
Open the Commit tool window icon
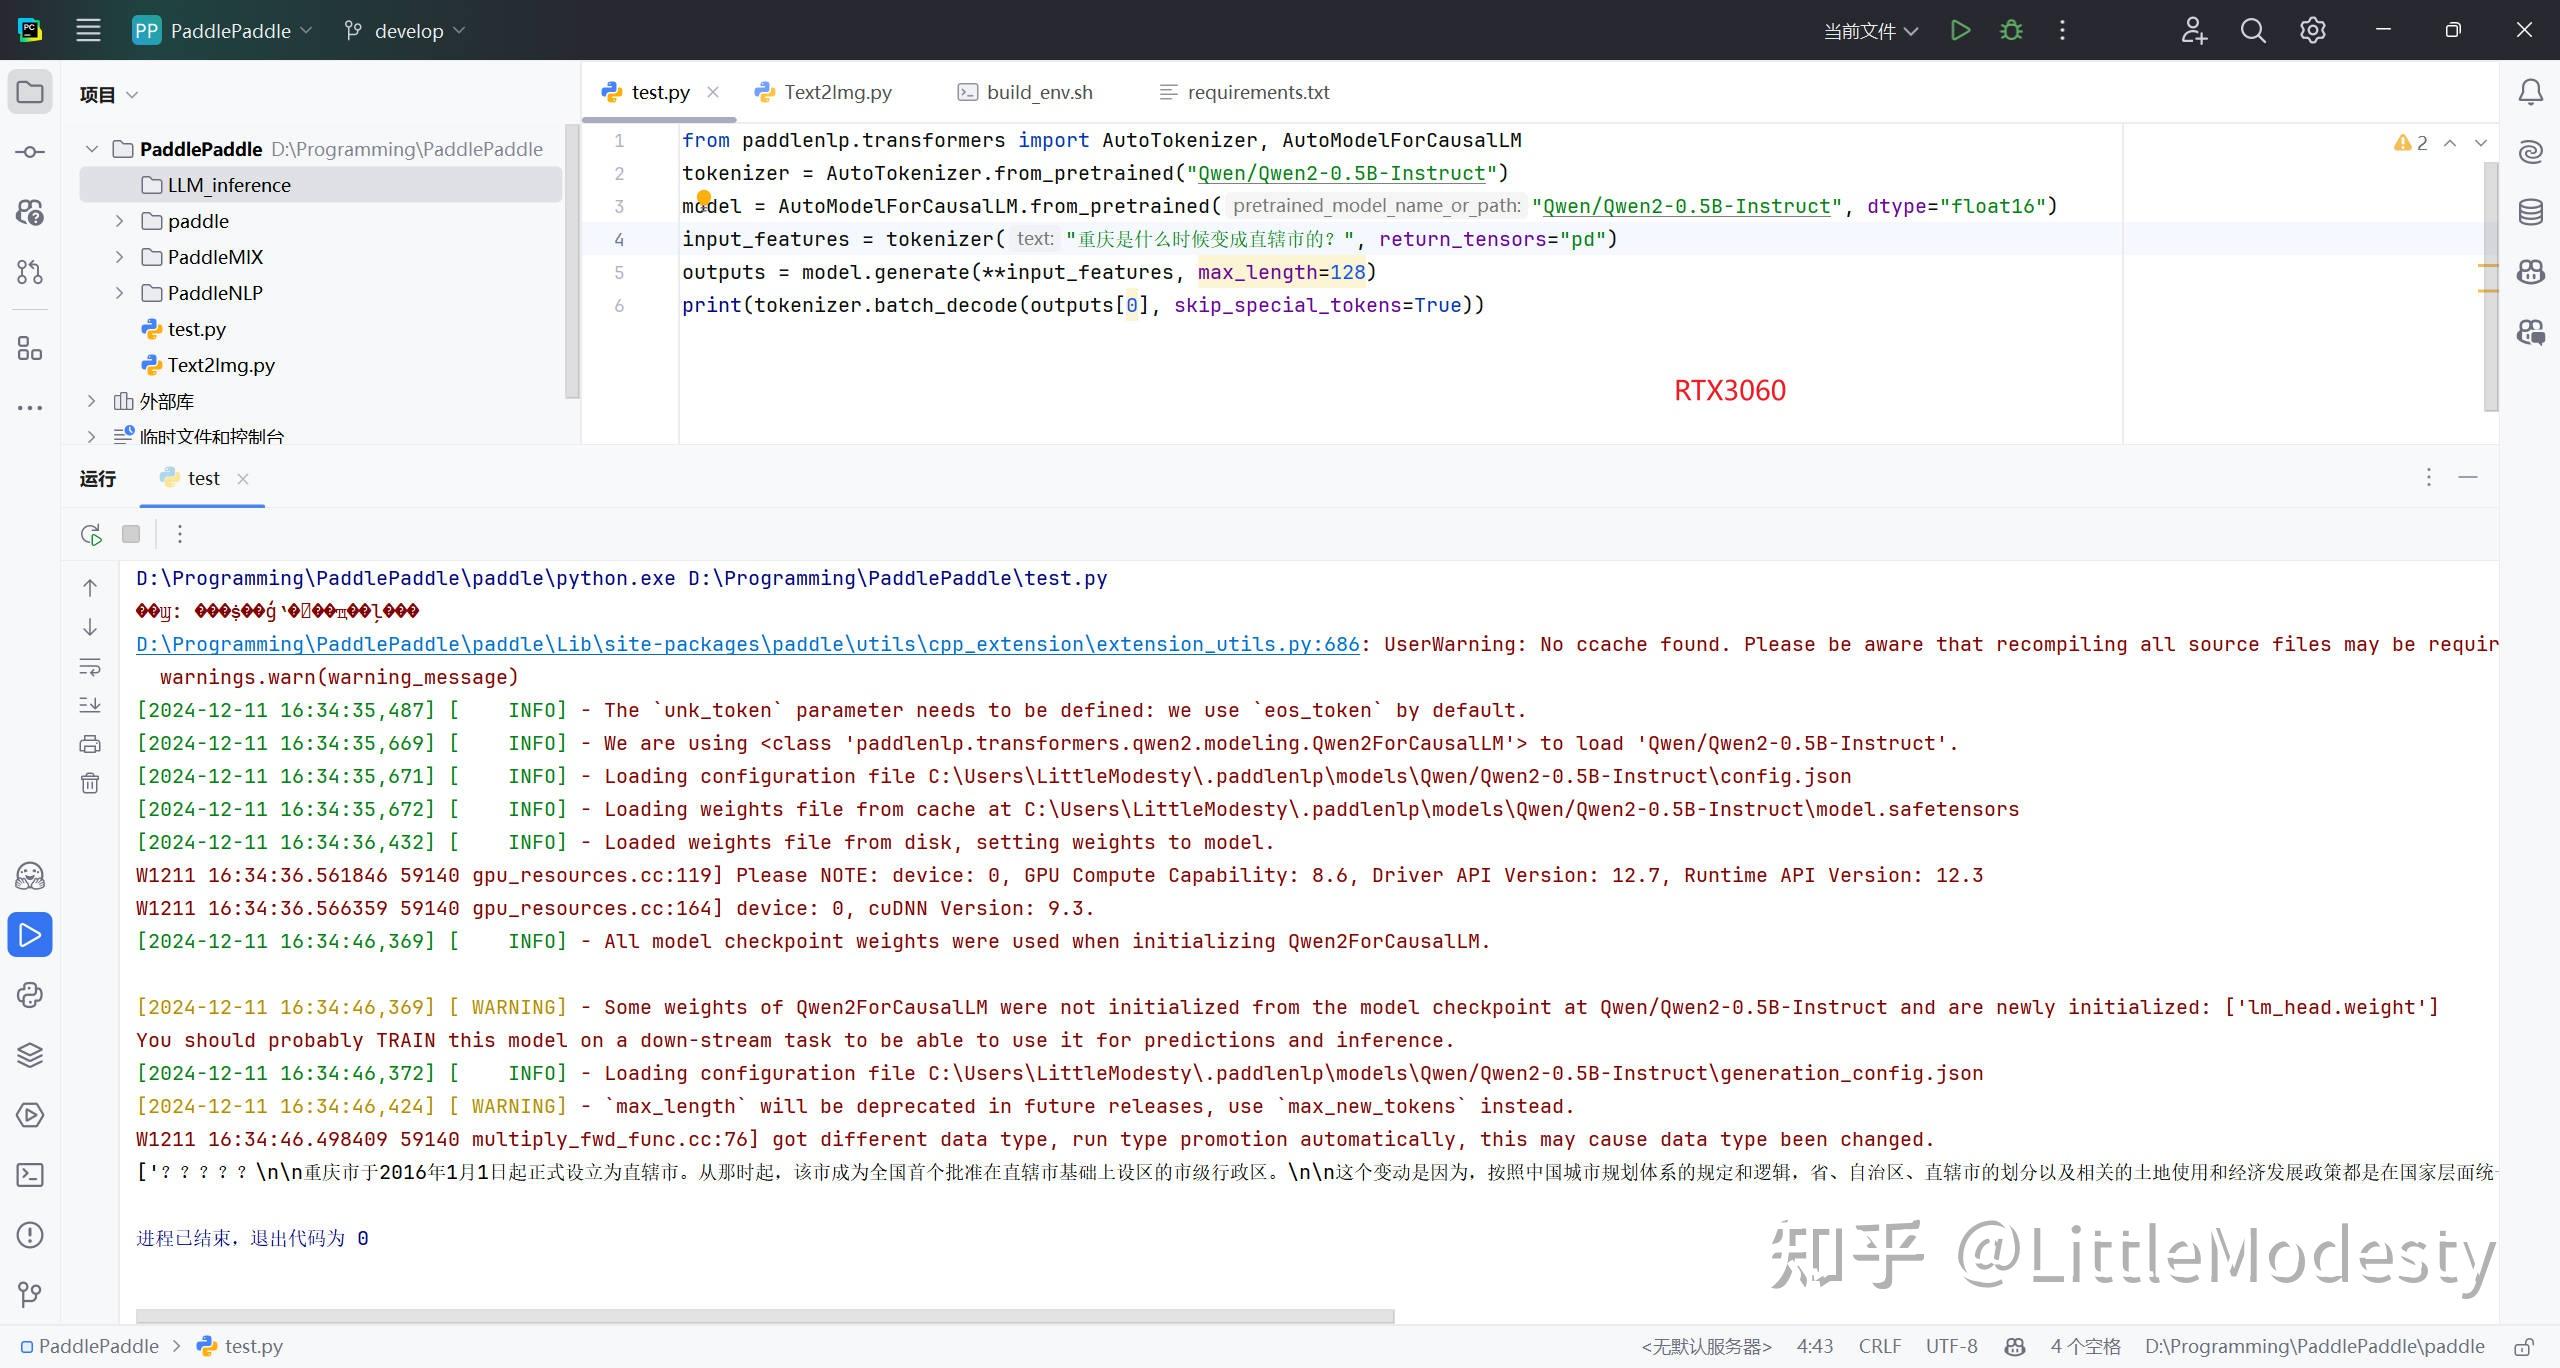coord(30,152)
